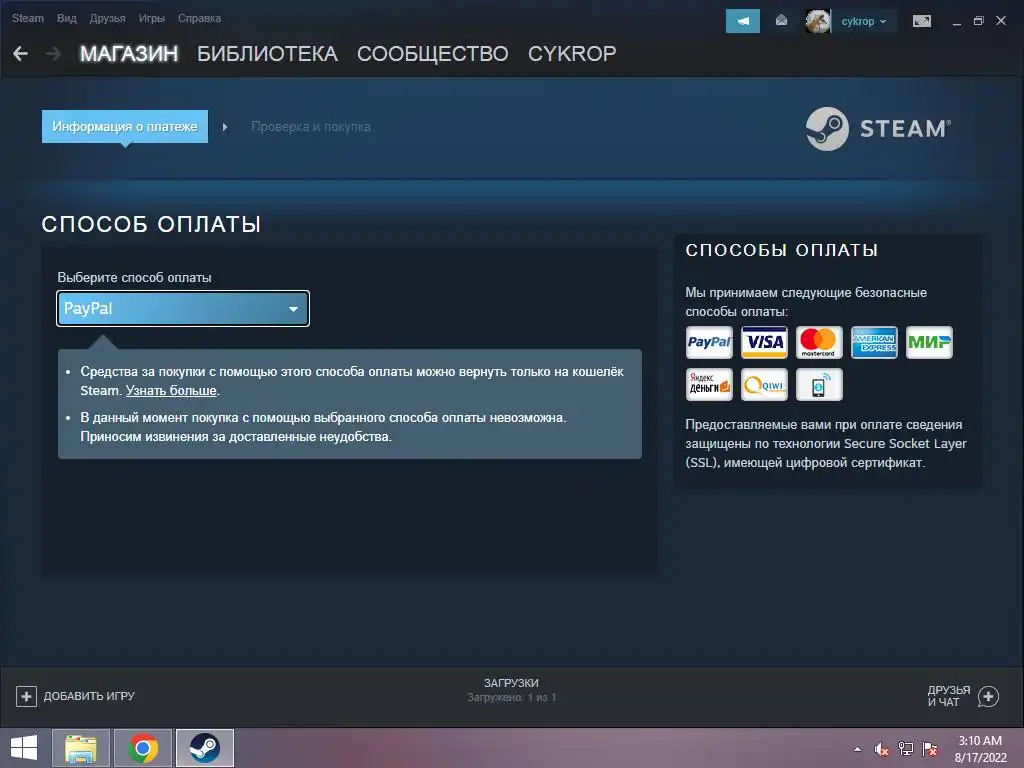Open the inbox envelope icon
Image resolution: width=1024 pixels, height=768 pixels.
[781, 21]
